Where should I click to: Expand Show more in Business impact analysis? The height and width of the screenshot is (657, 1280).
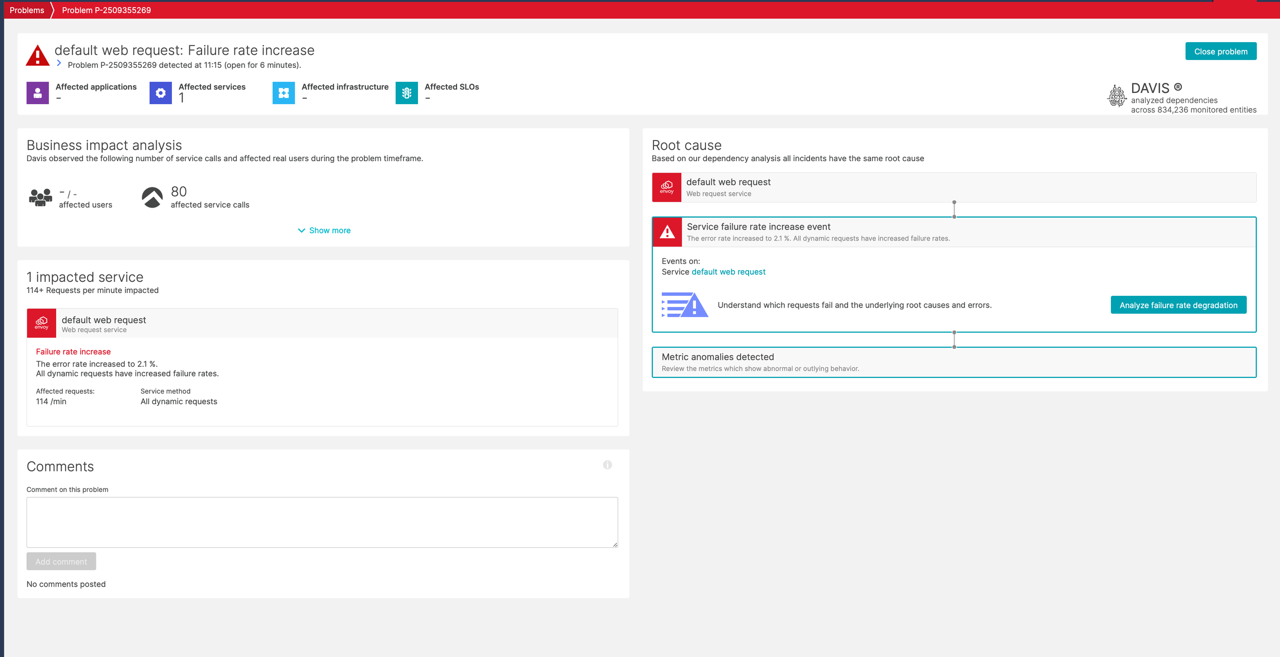(x=323, y=230)
